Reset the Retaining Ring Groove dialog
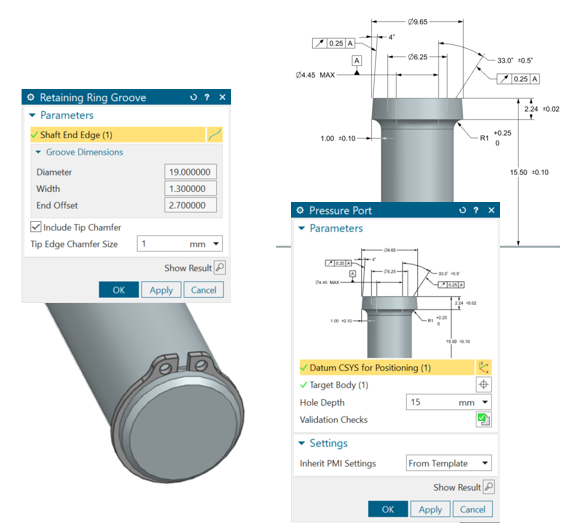This screenshot has height=530, width=565. (x=193, y=97)
